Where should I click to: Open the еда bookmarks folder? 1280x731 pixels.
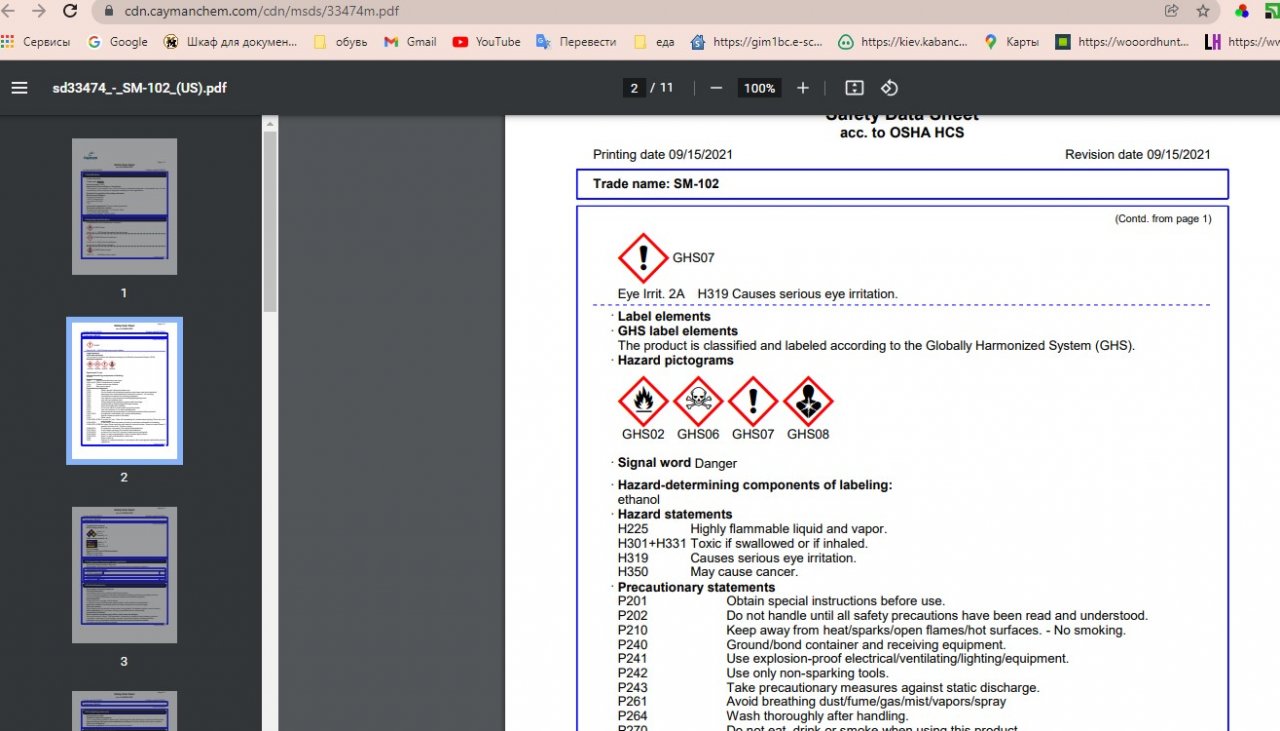pyautogui.click(x=654, y=42)
